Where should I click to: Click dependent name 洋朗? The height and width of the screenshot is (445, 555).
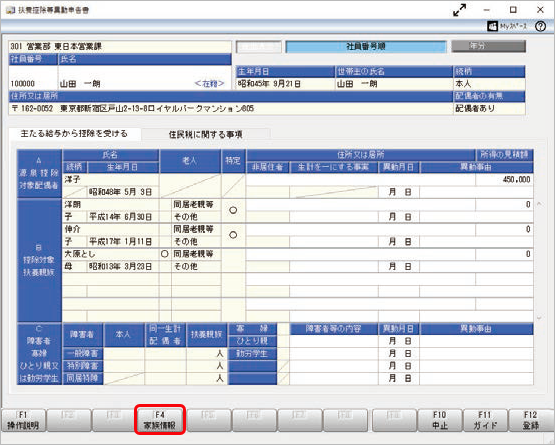(x=110, y=204)
